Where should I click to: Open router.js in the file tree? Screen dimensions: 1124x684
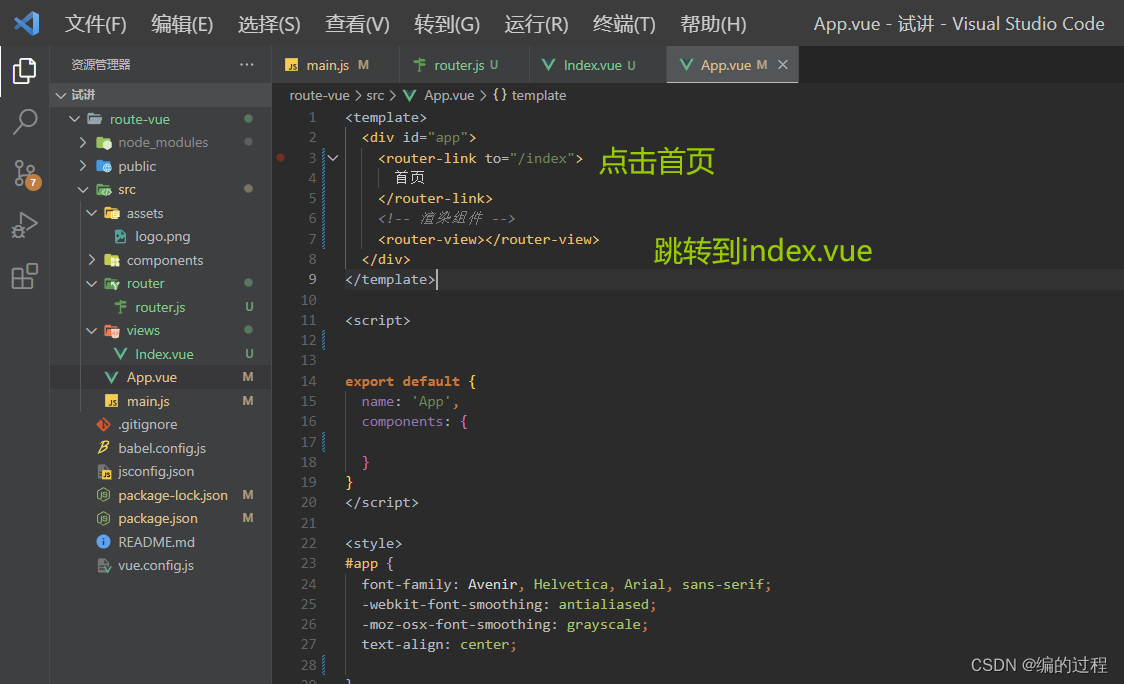pos(161,307)
